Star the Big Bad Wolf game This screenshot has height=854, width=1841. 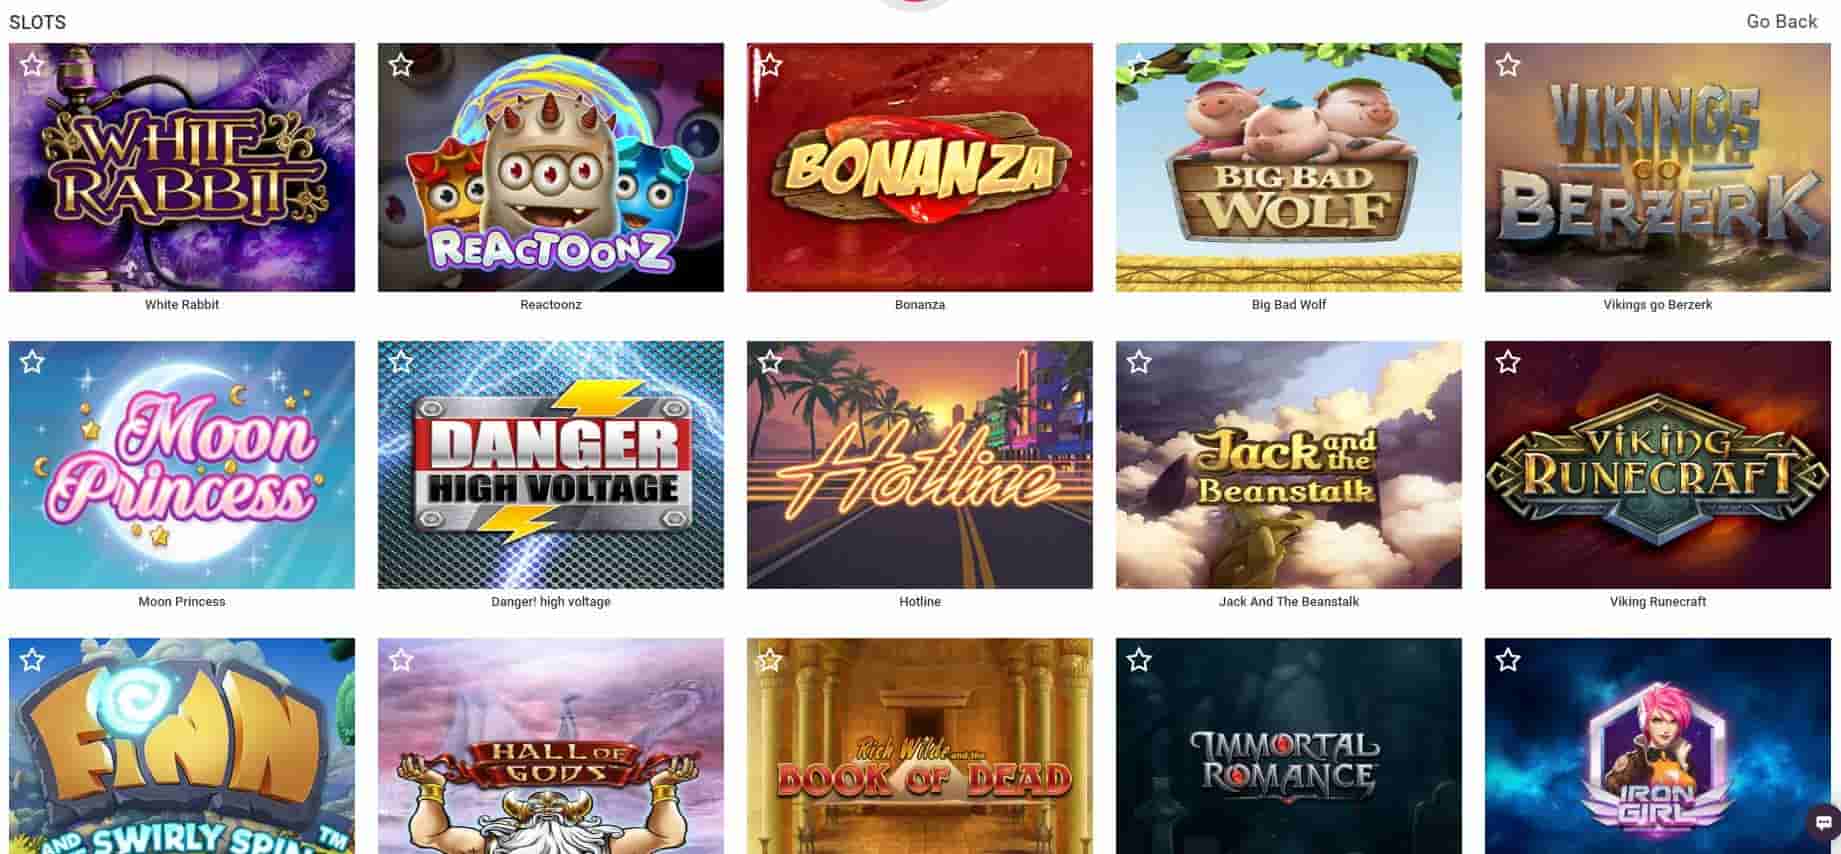[1139, 65]
